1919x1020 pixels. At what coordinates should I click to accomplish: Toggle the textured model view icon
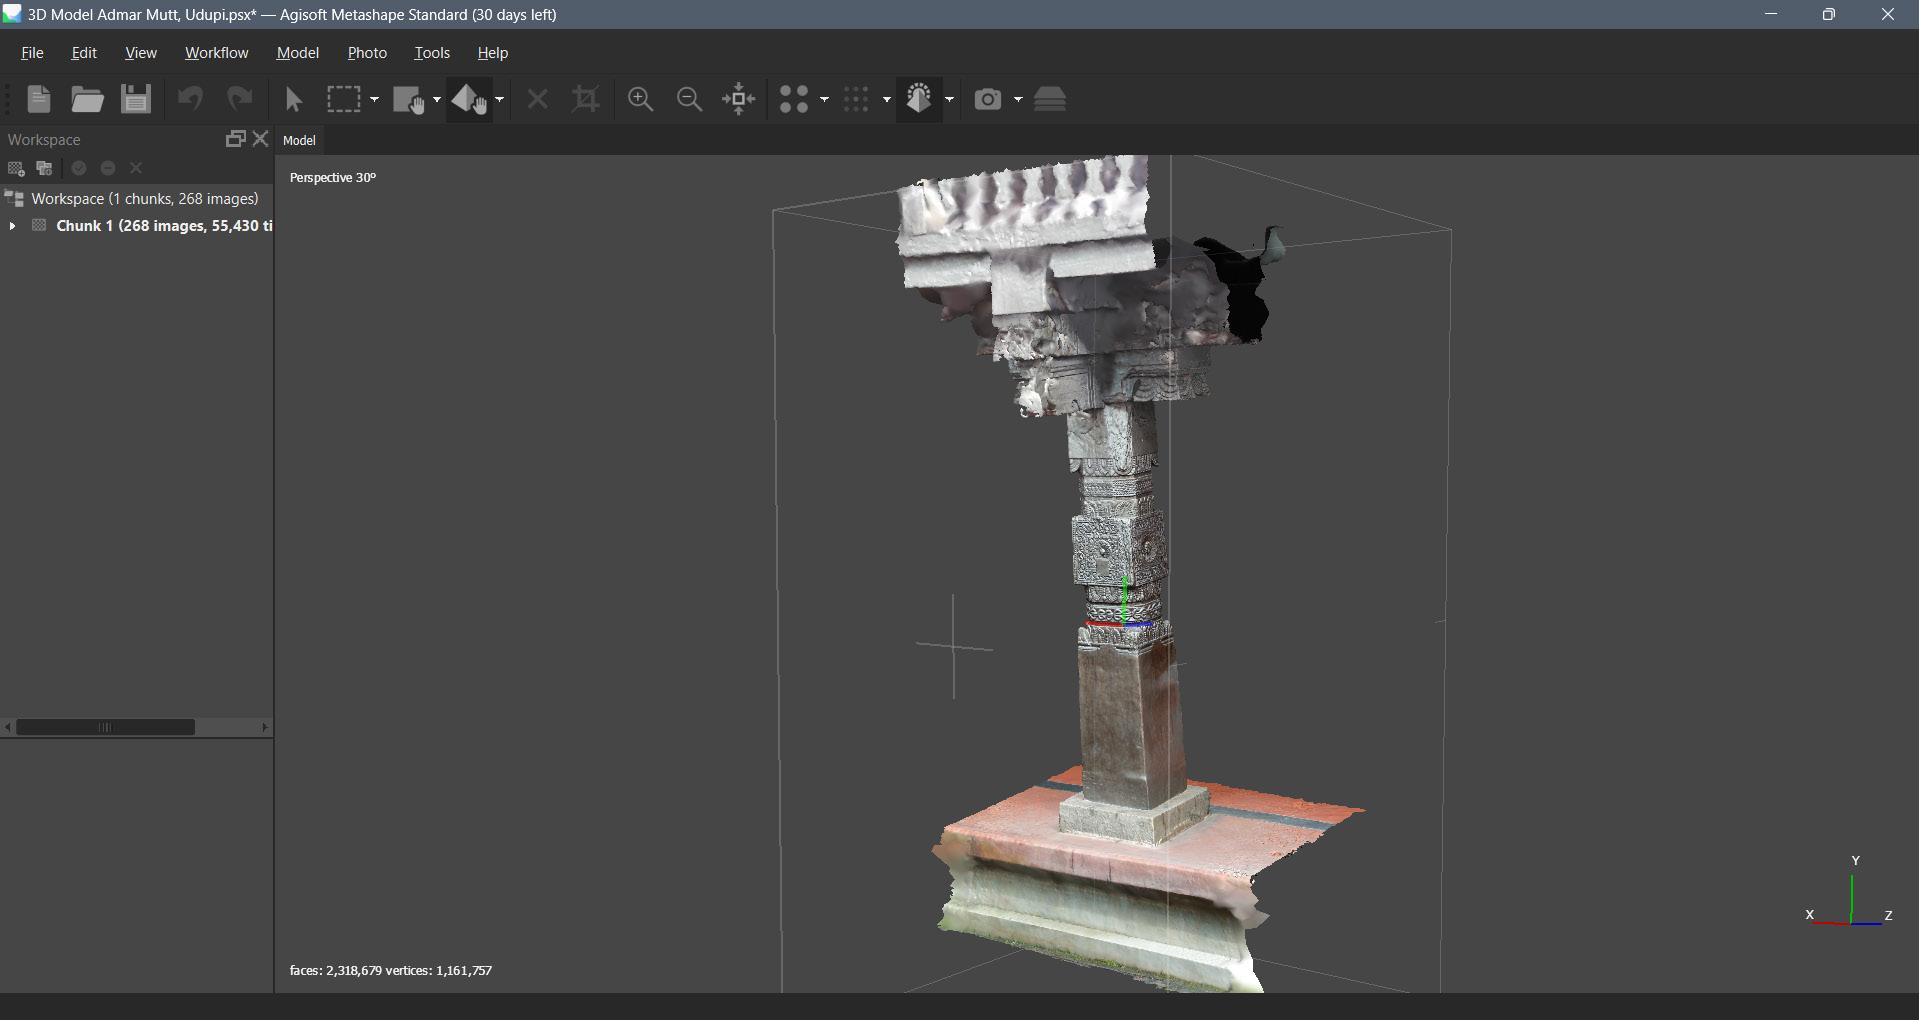click(919, 99)
